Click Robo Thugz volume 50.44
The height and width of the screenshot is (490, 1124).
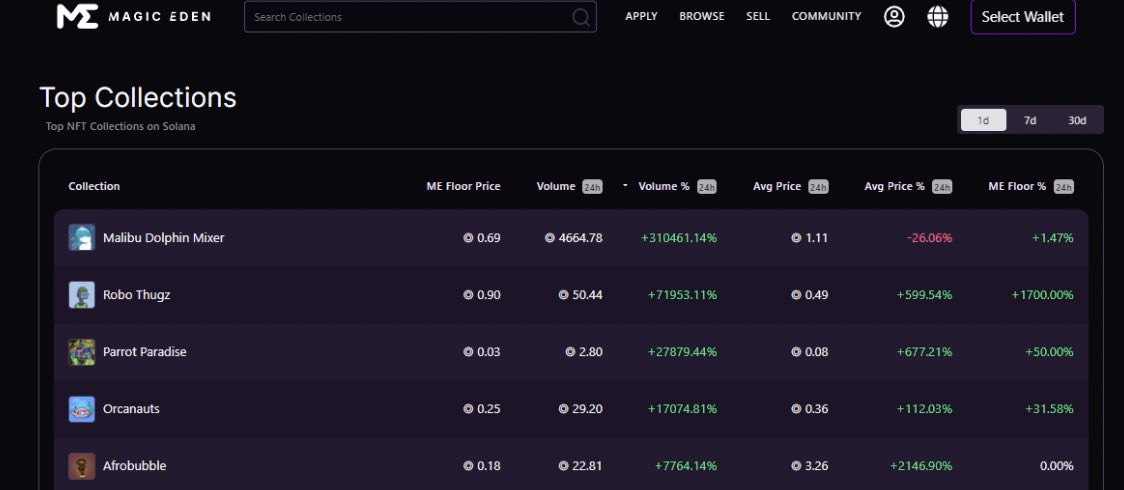pyautogui.click(x=580, y=295)
